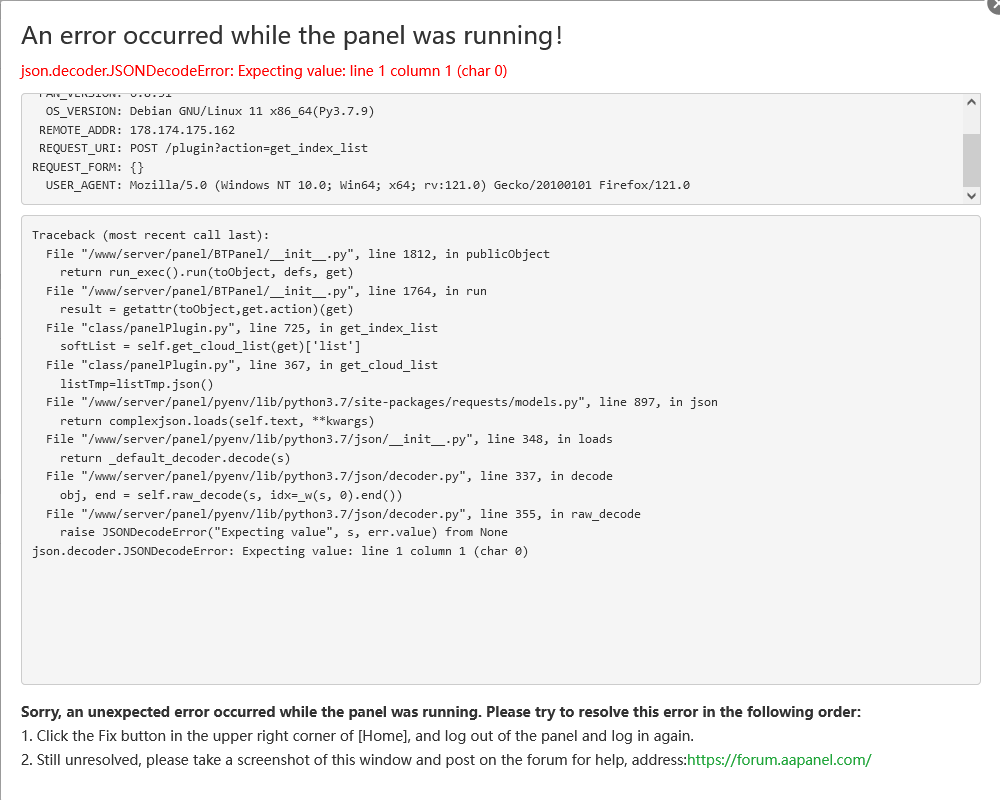Screen dimensions: 1000x800
Task: Close the panel error dialog
Action: point(993,4)
